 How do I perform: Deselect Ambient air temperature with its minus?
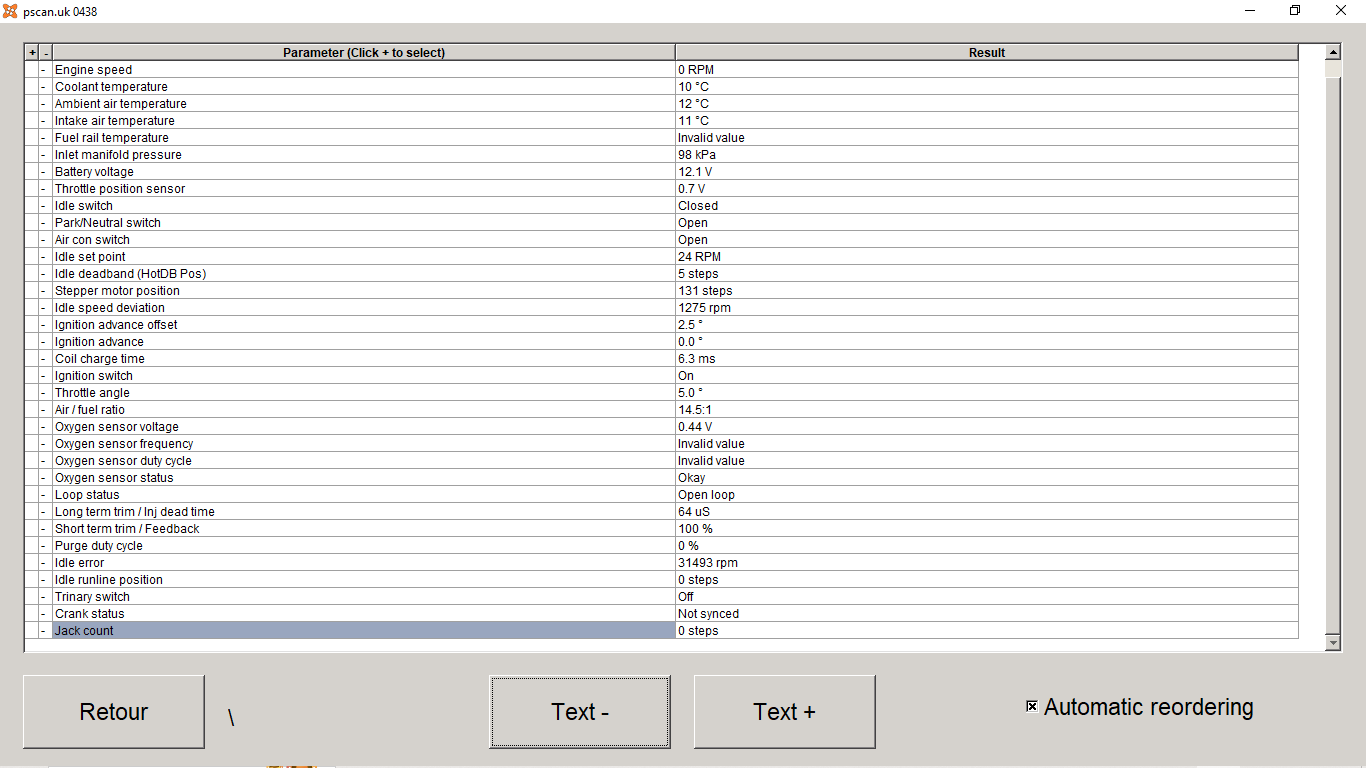click(x=45, y=104)
